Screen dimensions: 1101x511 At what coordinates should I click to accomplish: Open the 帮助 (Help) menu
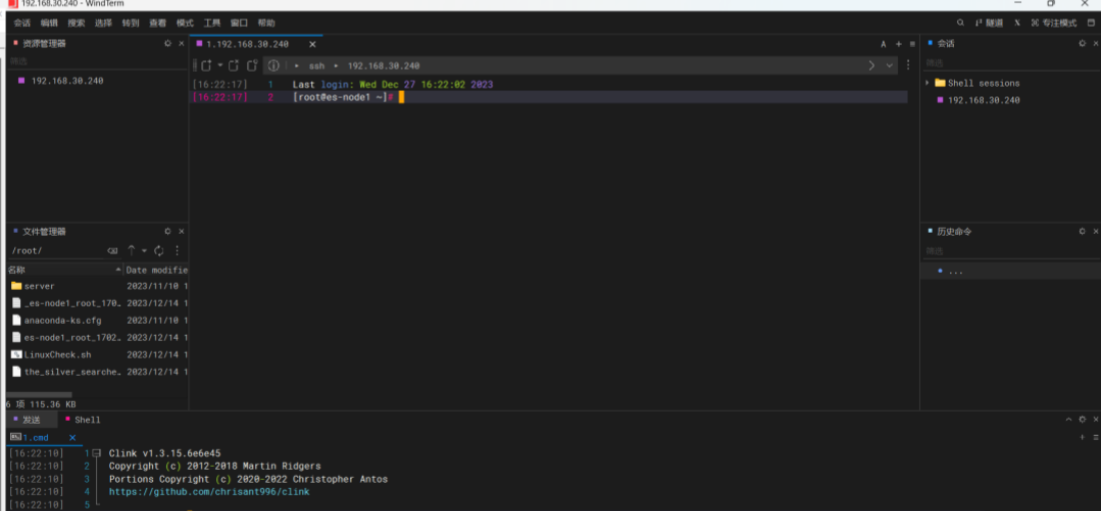point(266,23)
